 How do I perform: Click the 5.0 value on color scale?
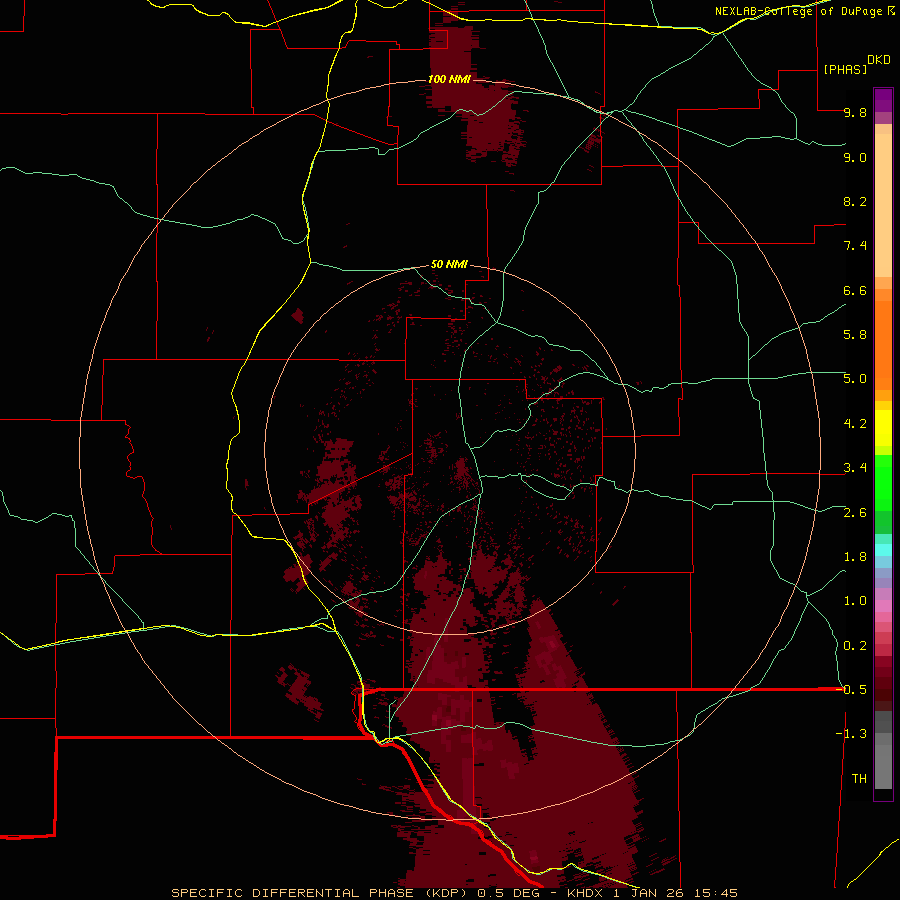855,379
